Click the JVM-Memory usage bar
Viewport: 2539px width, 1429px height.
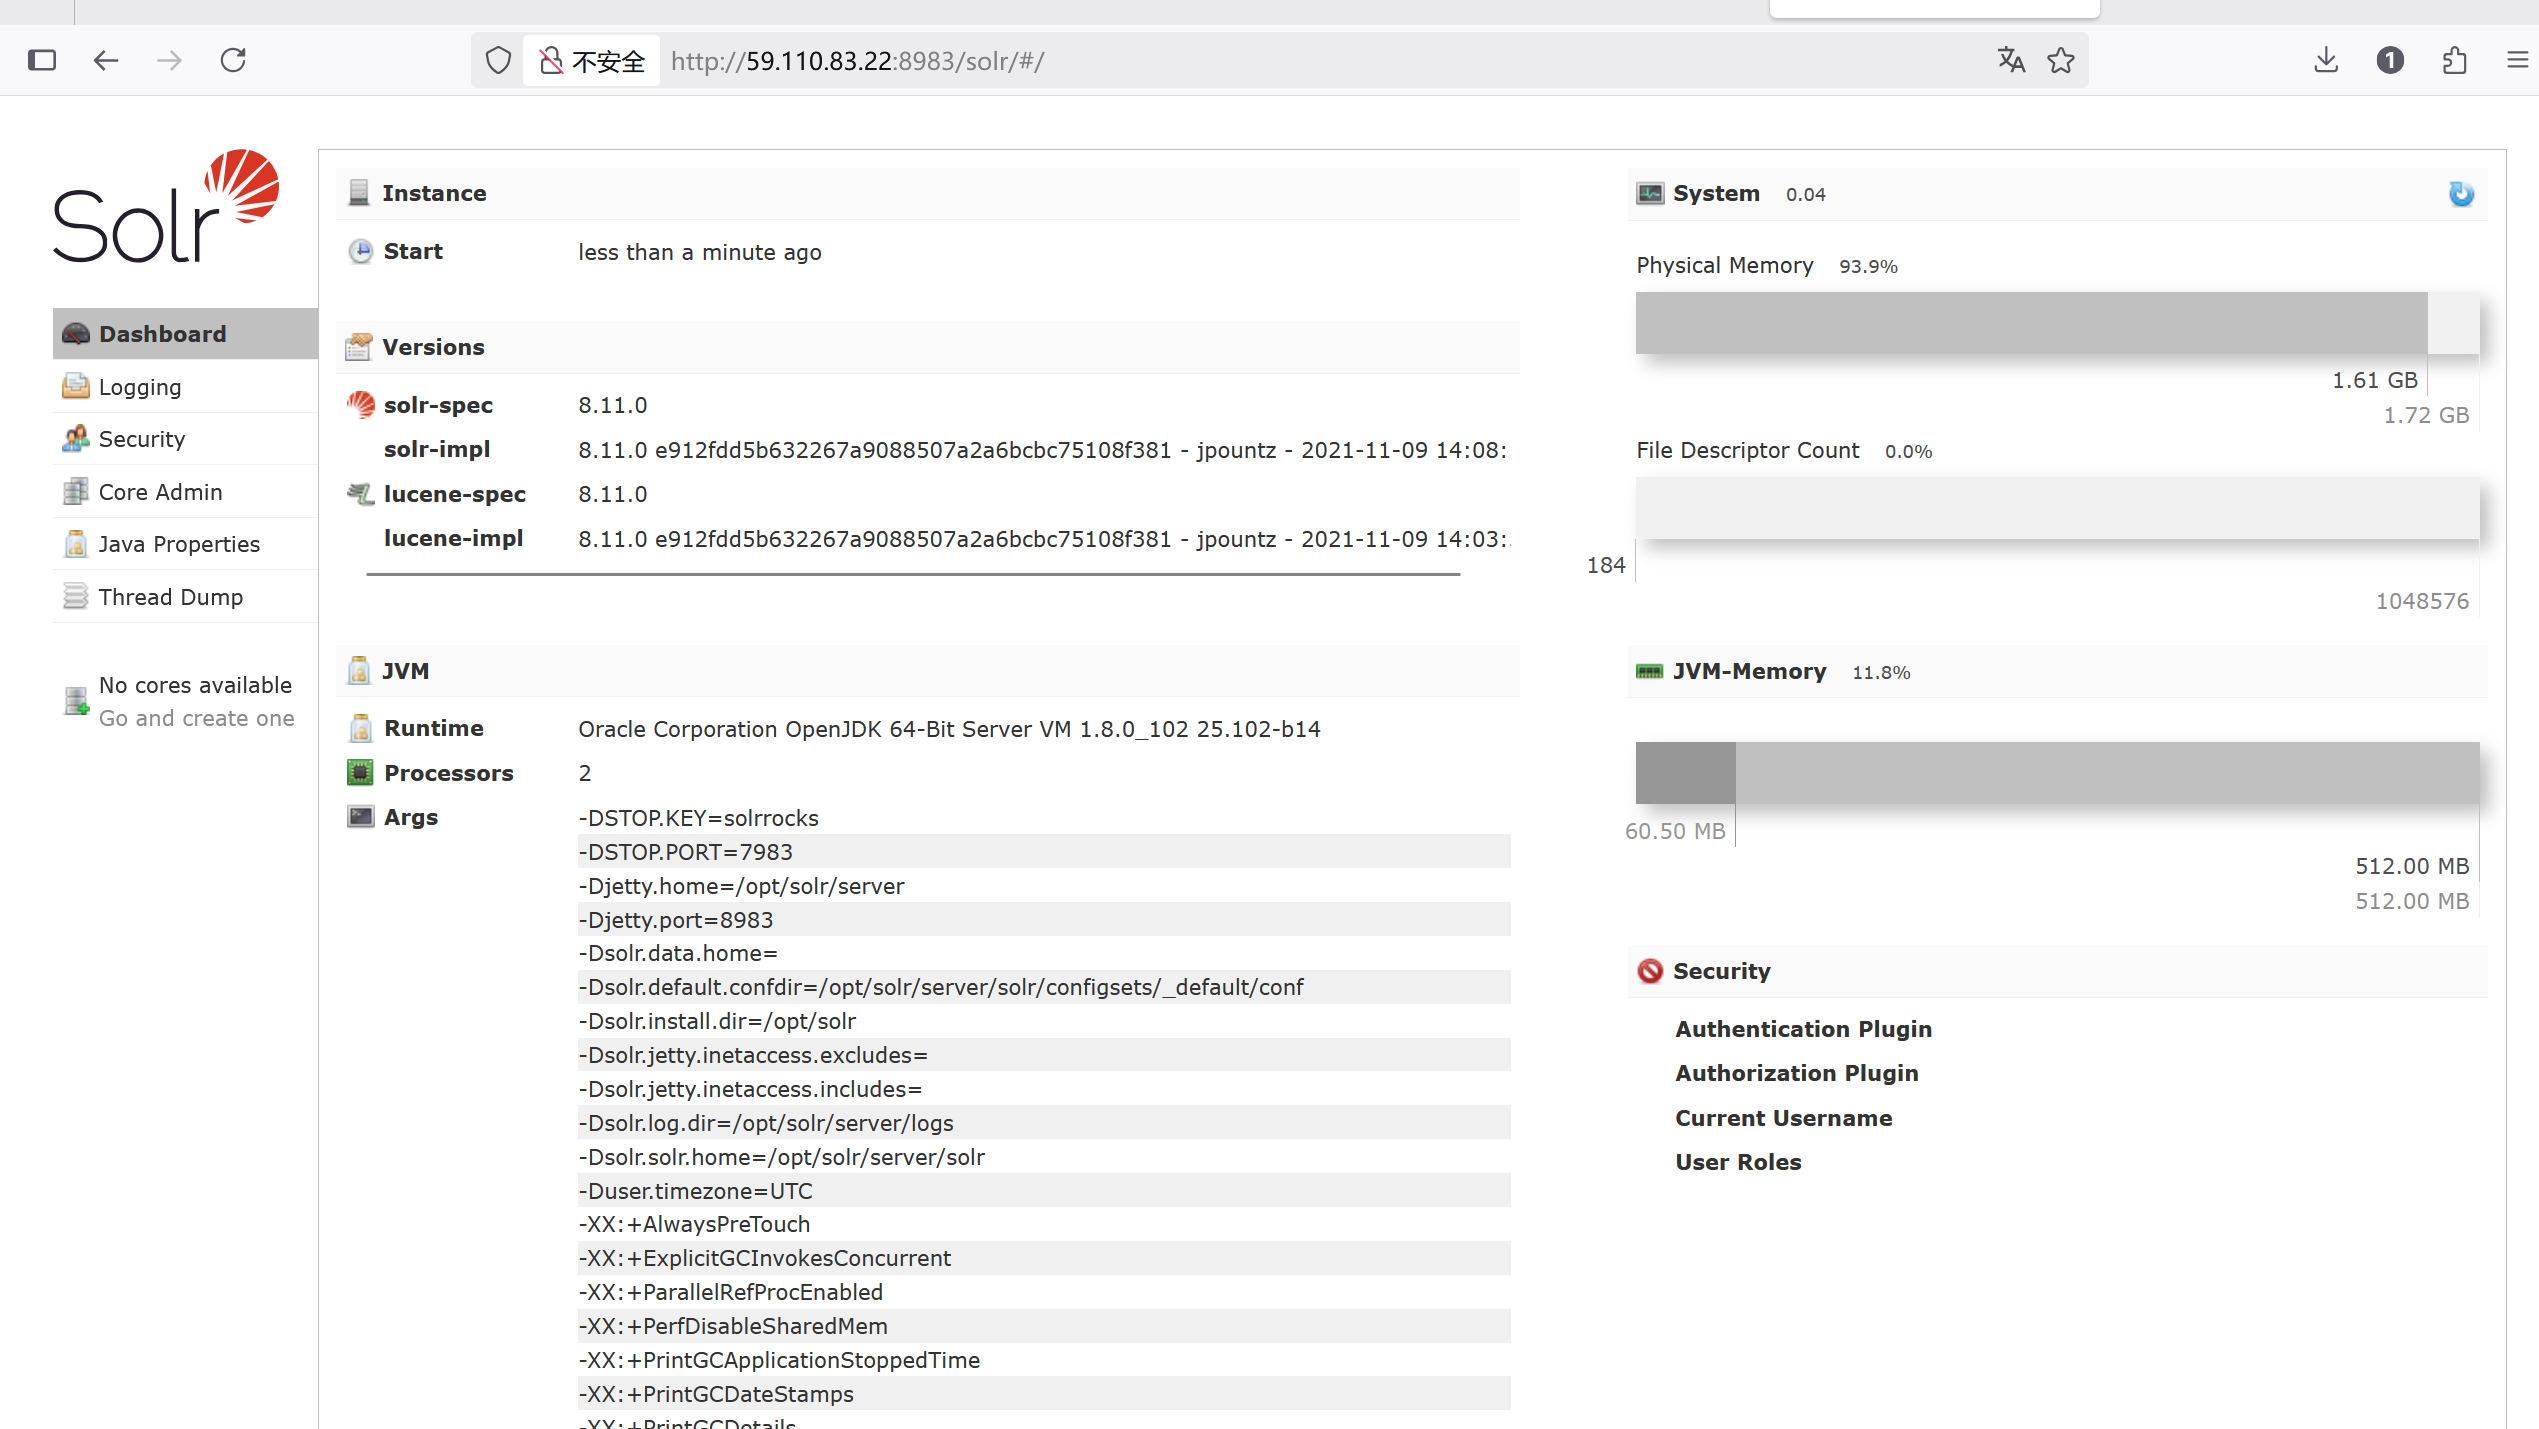click(2057, 773)
